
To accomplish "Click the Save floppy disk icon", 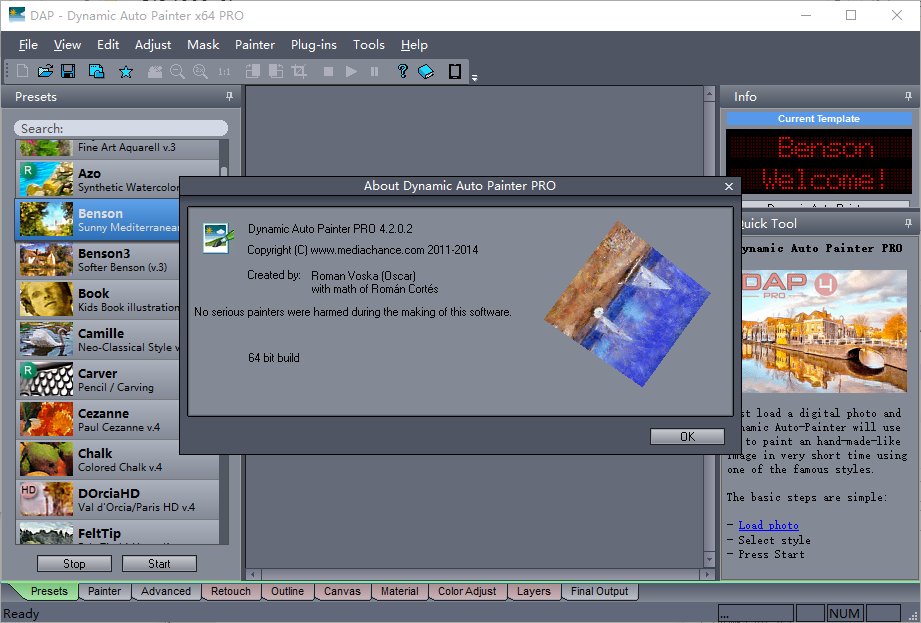I will click(68, 71).
